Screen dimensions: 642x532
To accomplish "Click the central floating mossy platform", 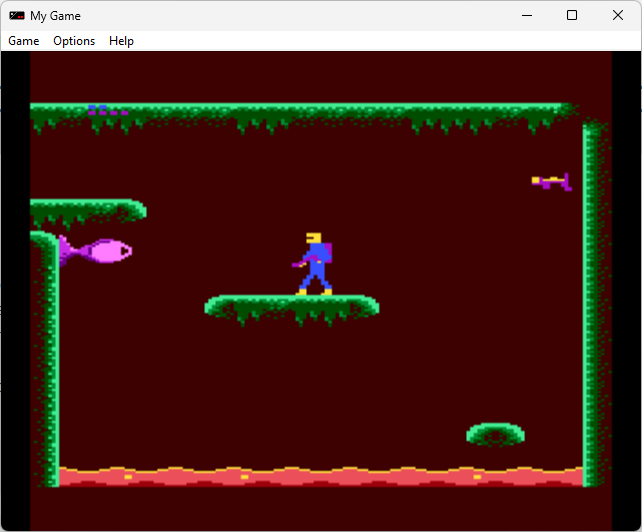I will click(x=291, y=304).
